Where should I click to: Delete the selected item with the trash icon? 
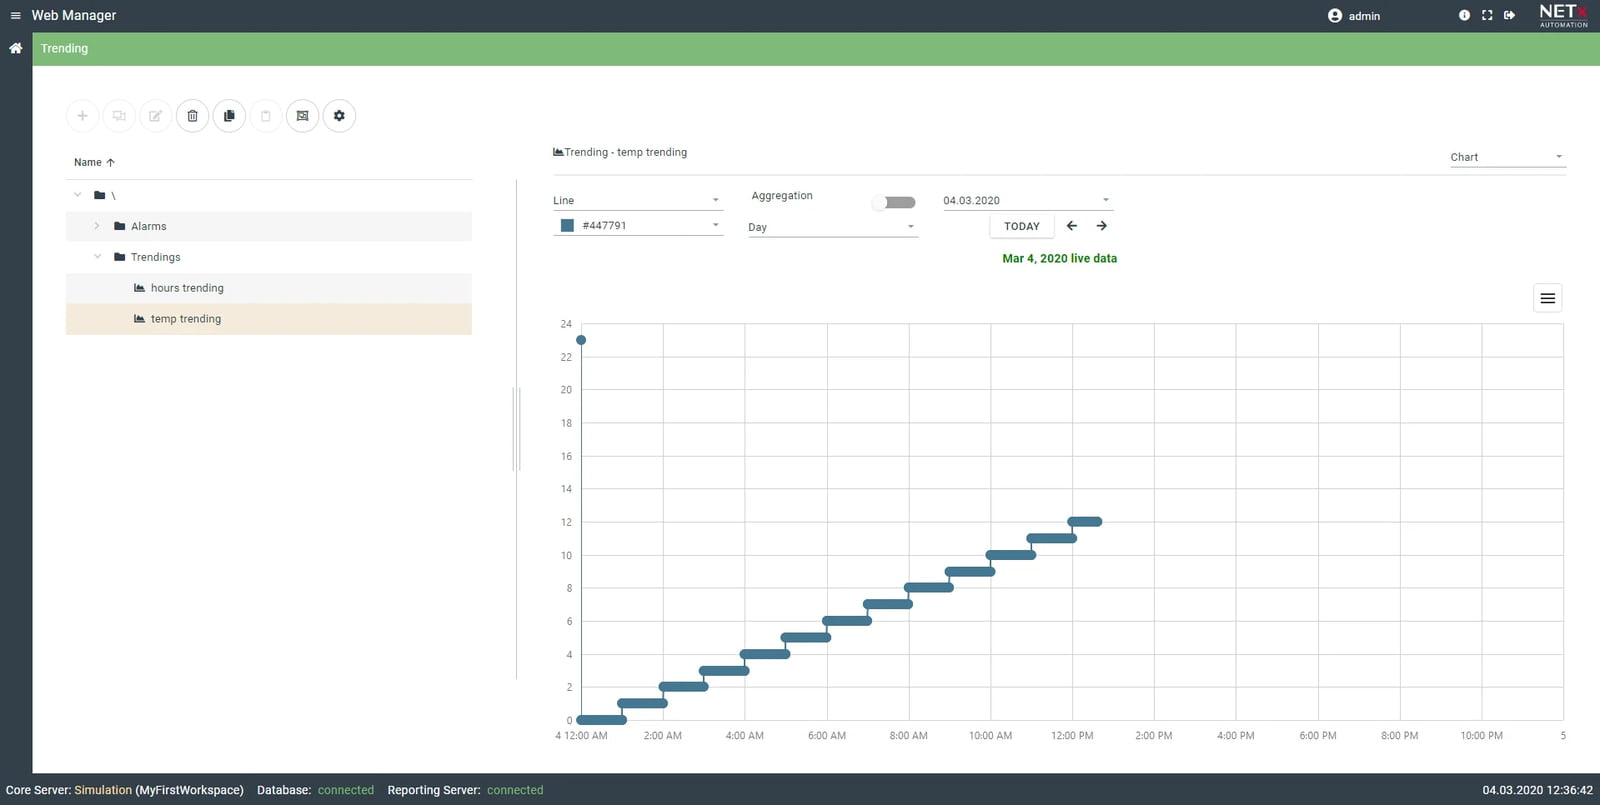(192, 116)
